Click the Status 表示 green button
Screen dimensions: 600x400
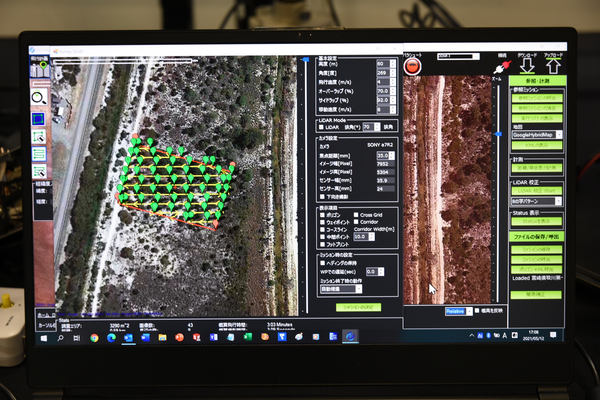click(x=537, y=221)
